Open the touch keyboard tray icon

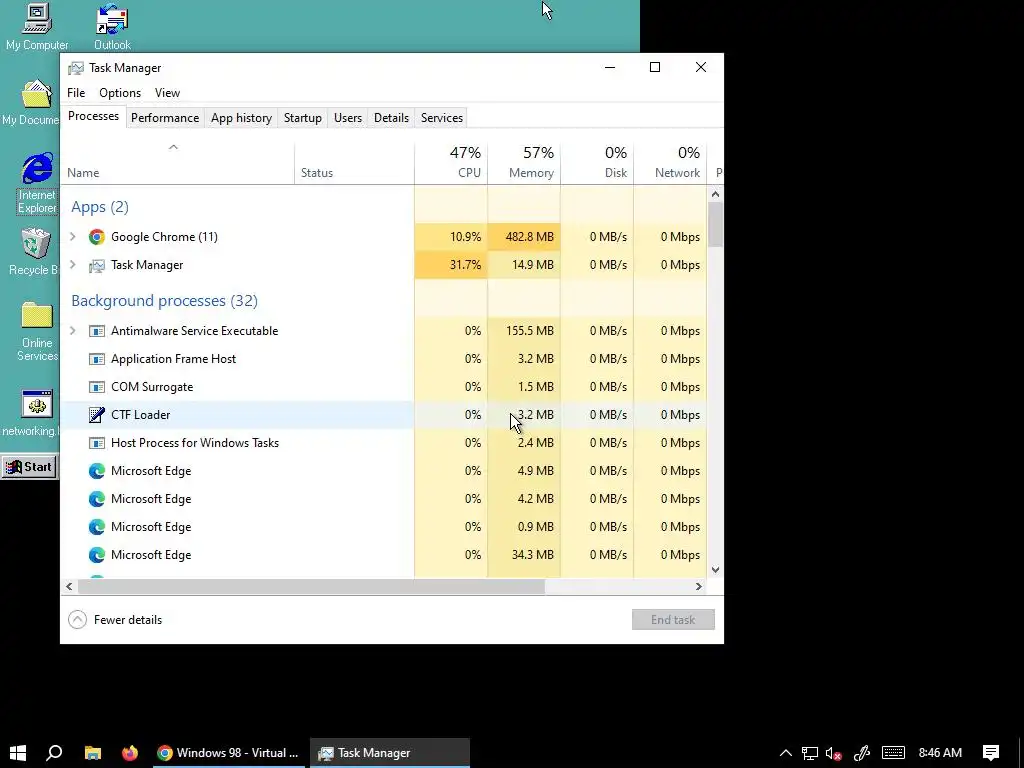click(893, 753)
